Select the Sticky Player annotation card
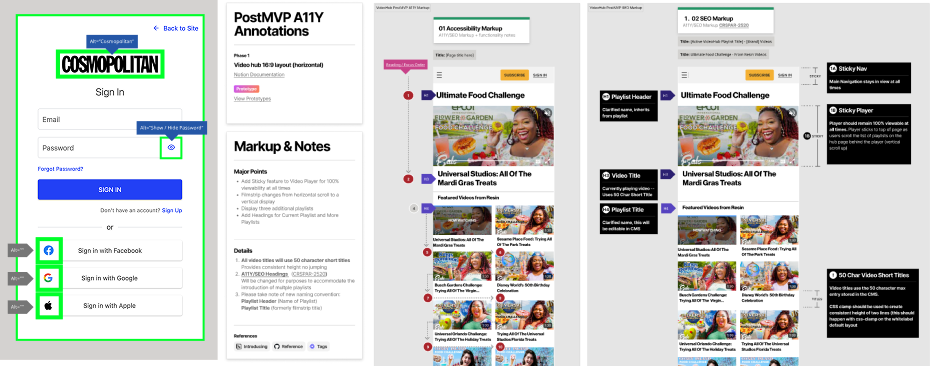The width and height of the screenshot is (934, 366). 869,135
